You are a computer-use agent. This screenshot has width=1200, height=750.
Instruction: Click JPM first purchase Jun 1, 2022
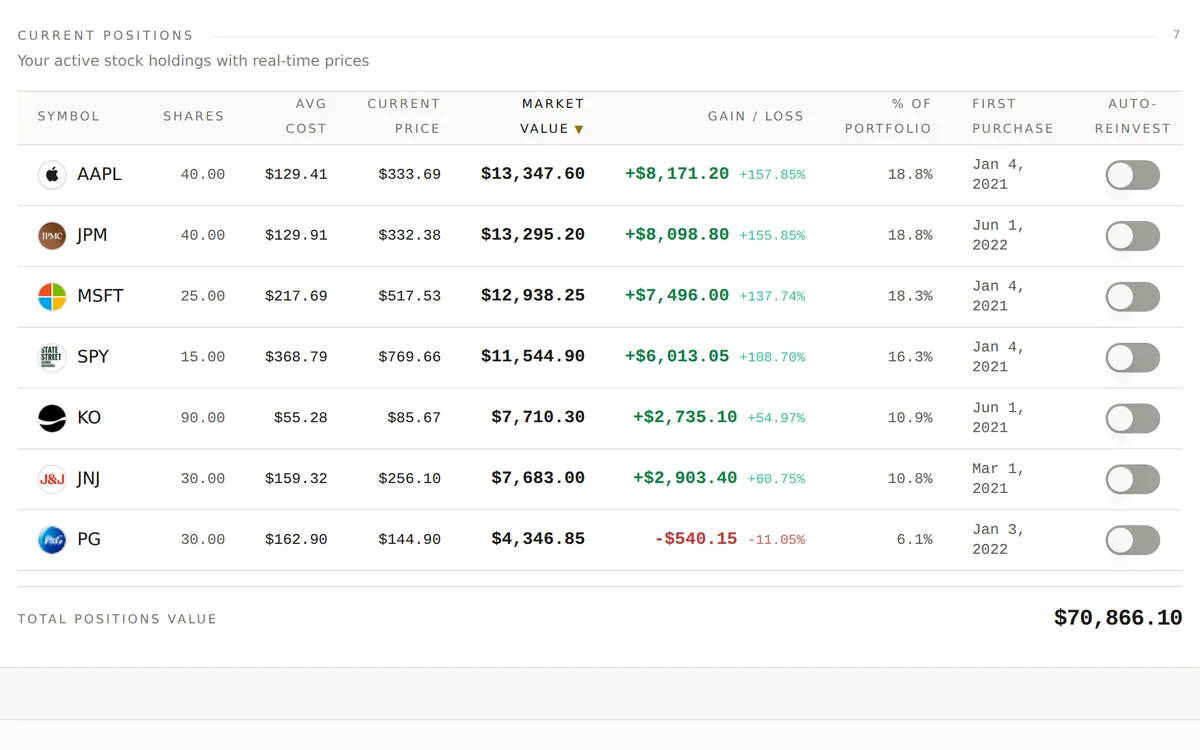[x=998, y=235]
